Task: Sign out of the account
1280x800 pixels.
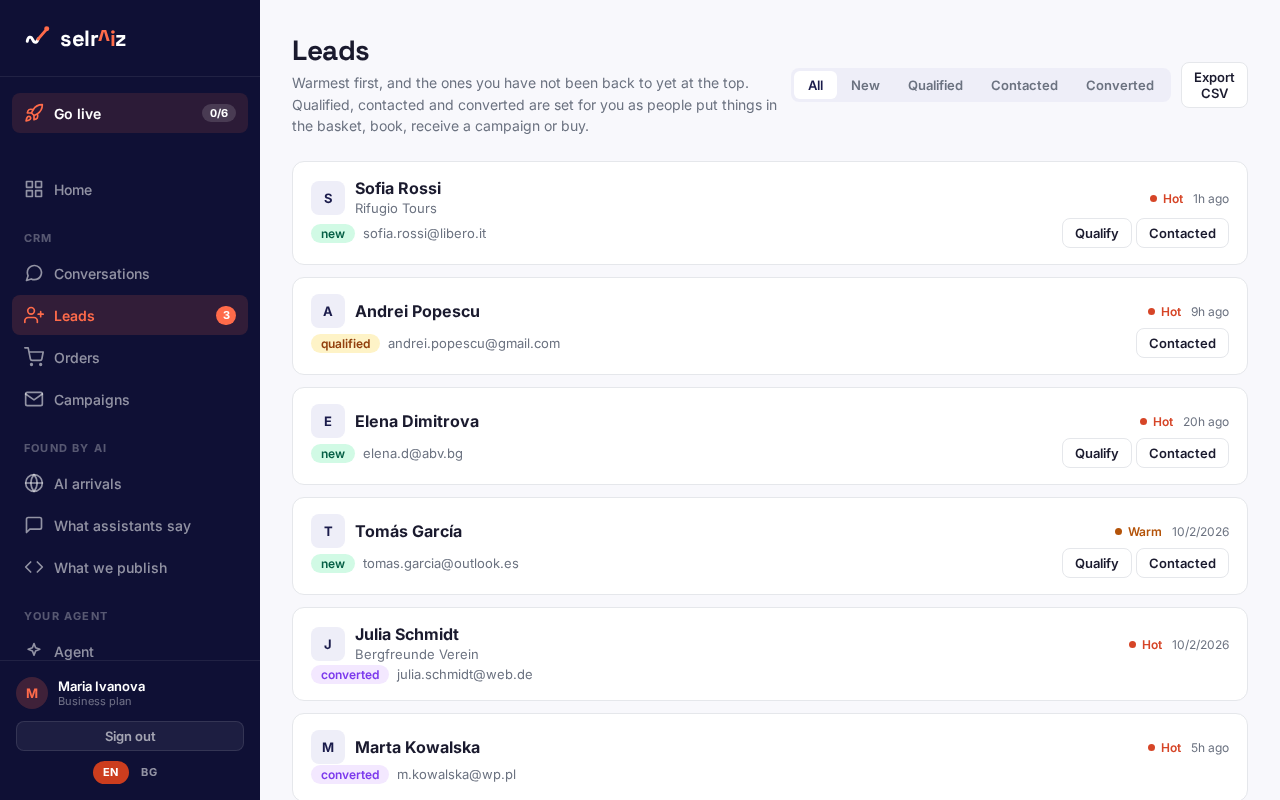Action: point(130,736)
